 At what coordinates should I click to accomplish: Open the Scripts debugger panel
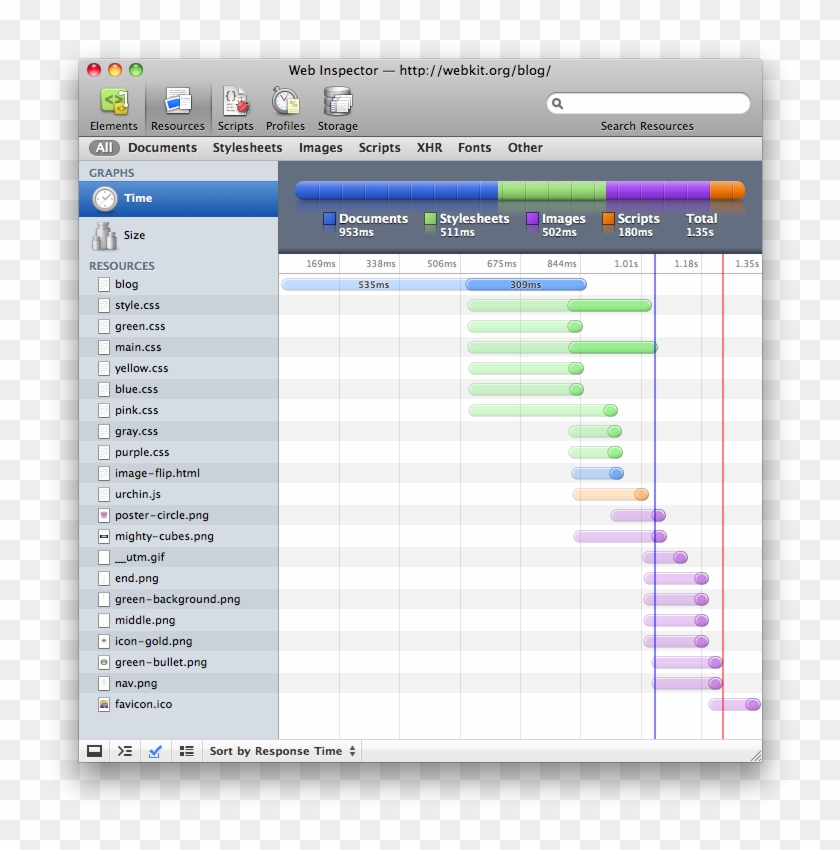pyautogui.click(x=236, y=105)
